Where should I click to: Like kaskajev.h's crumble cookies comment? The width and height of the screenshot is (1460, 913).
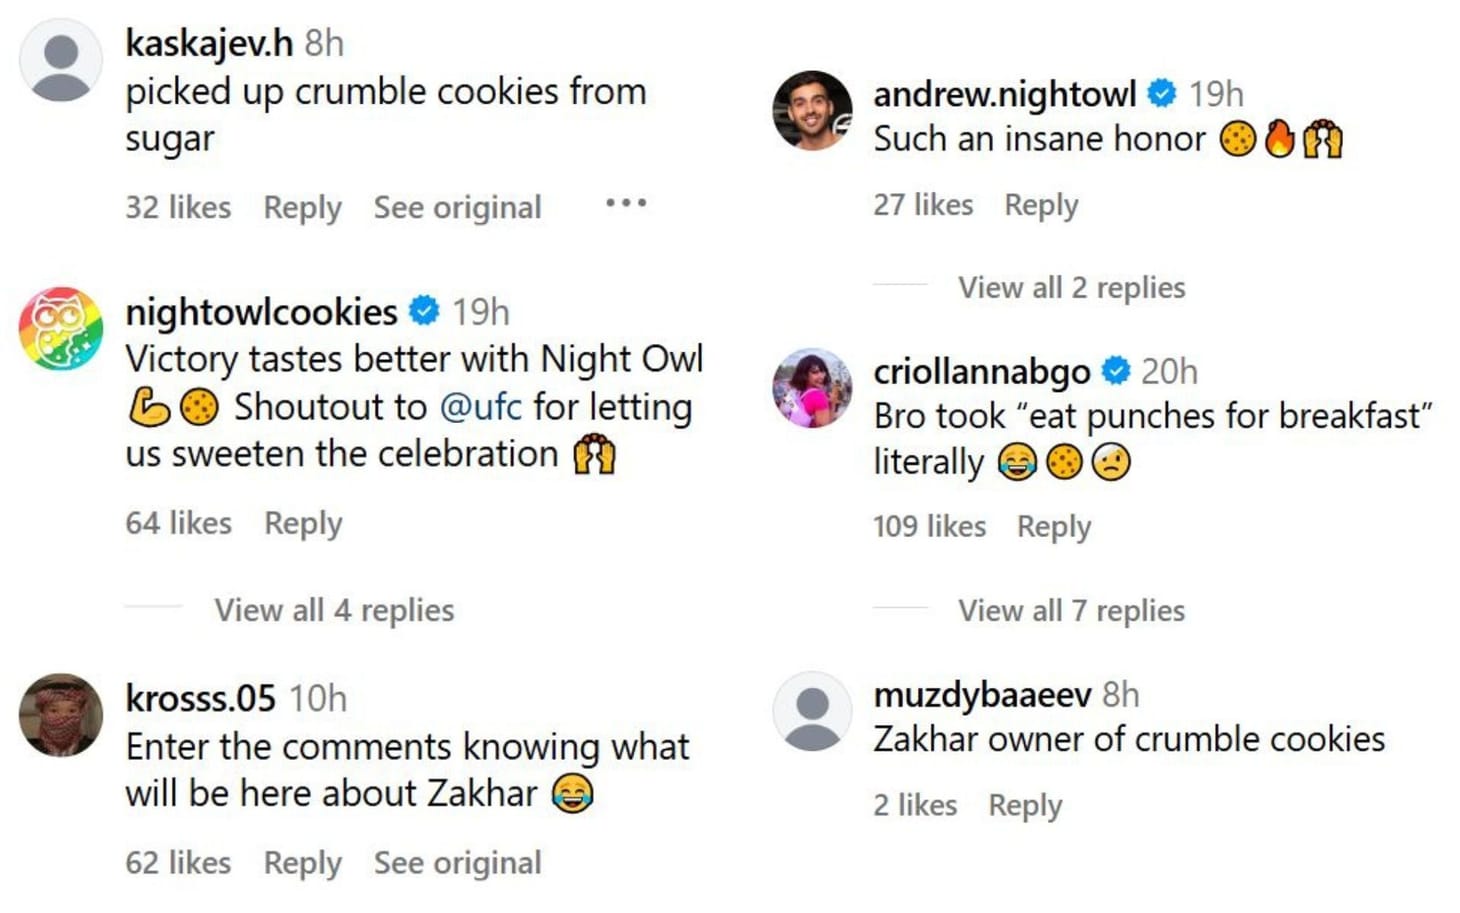[176, 207]
